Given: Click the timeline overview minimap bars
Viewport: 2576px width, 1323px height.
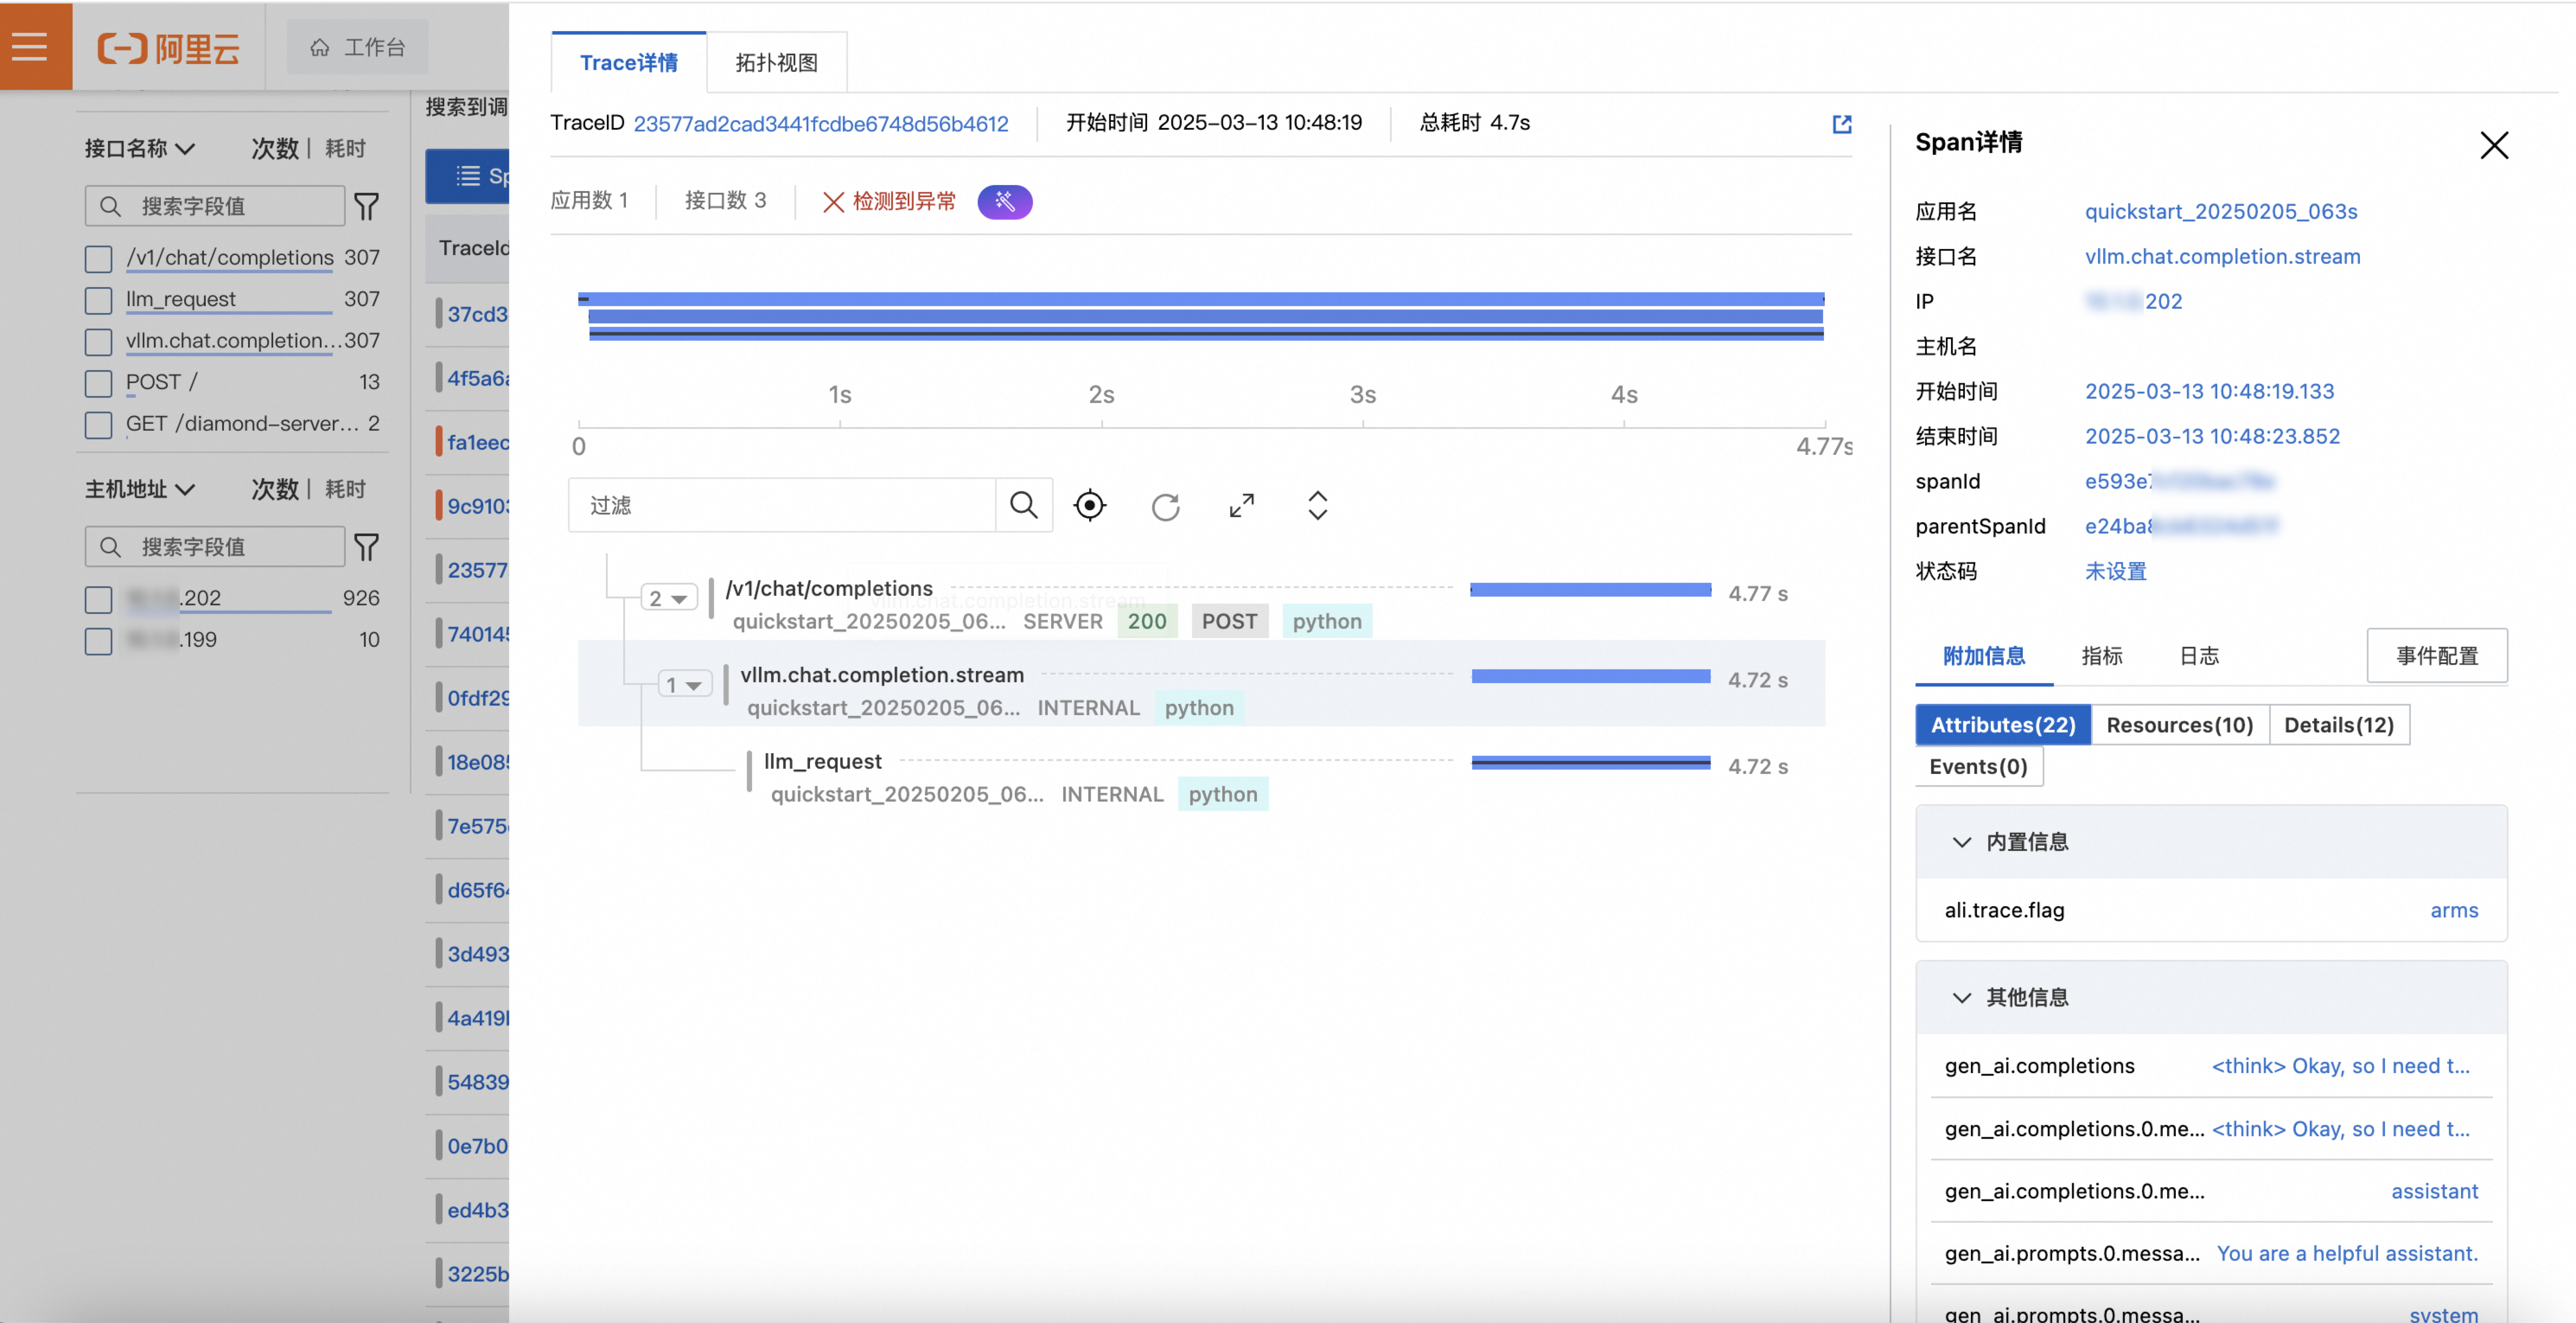Looking at the screenshot, I should click(1201, 316).
